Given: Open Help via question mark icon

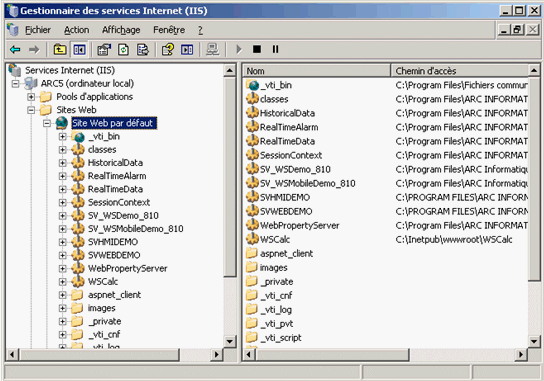Looking at the screenshot, I should click(168, 50).
